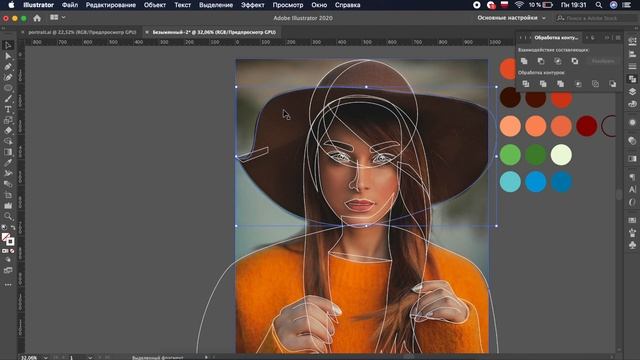Go to Home screen icon

pyautogui.click(x=37, y=18)
